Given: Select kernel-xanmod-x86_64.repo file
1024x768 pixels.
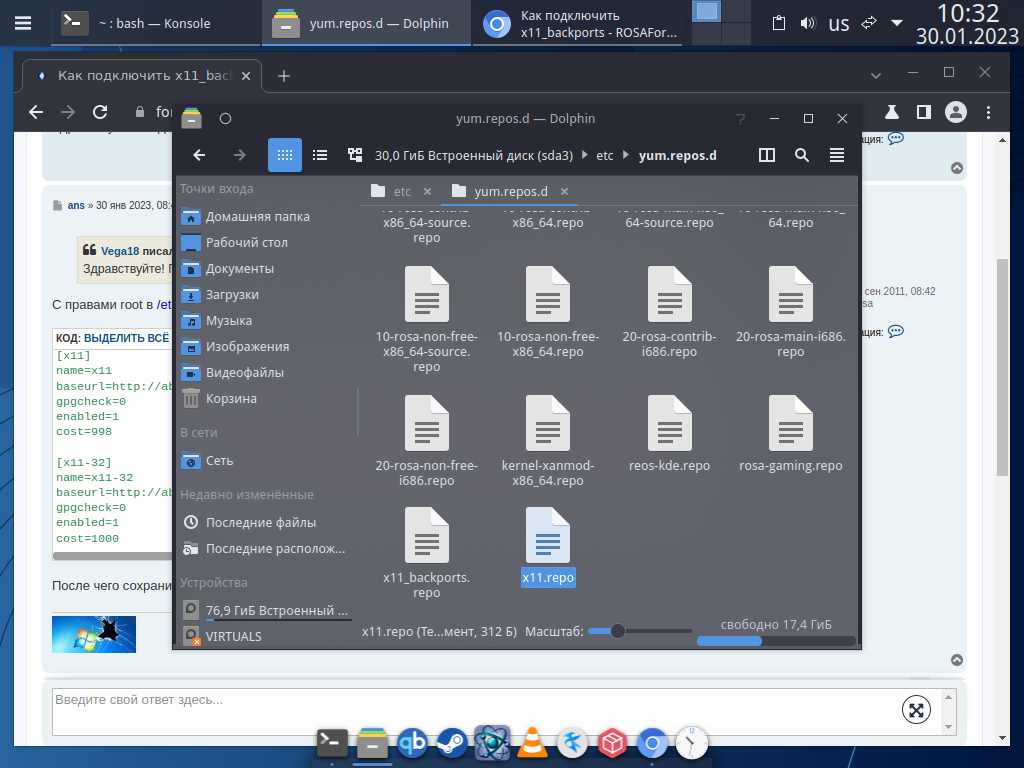Looking at the screenshot, I should coord(548,441).
